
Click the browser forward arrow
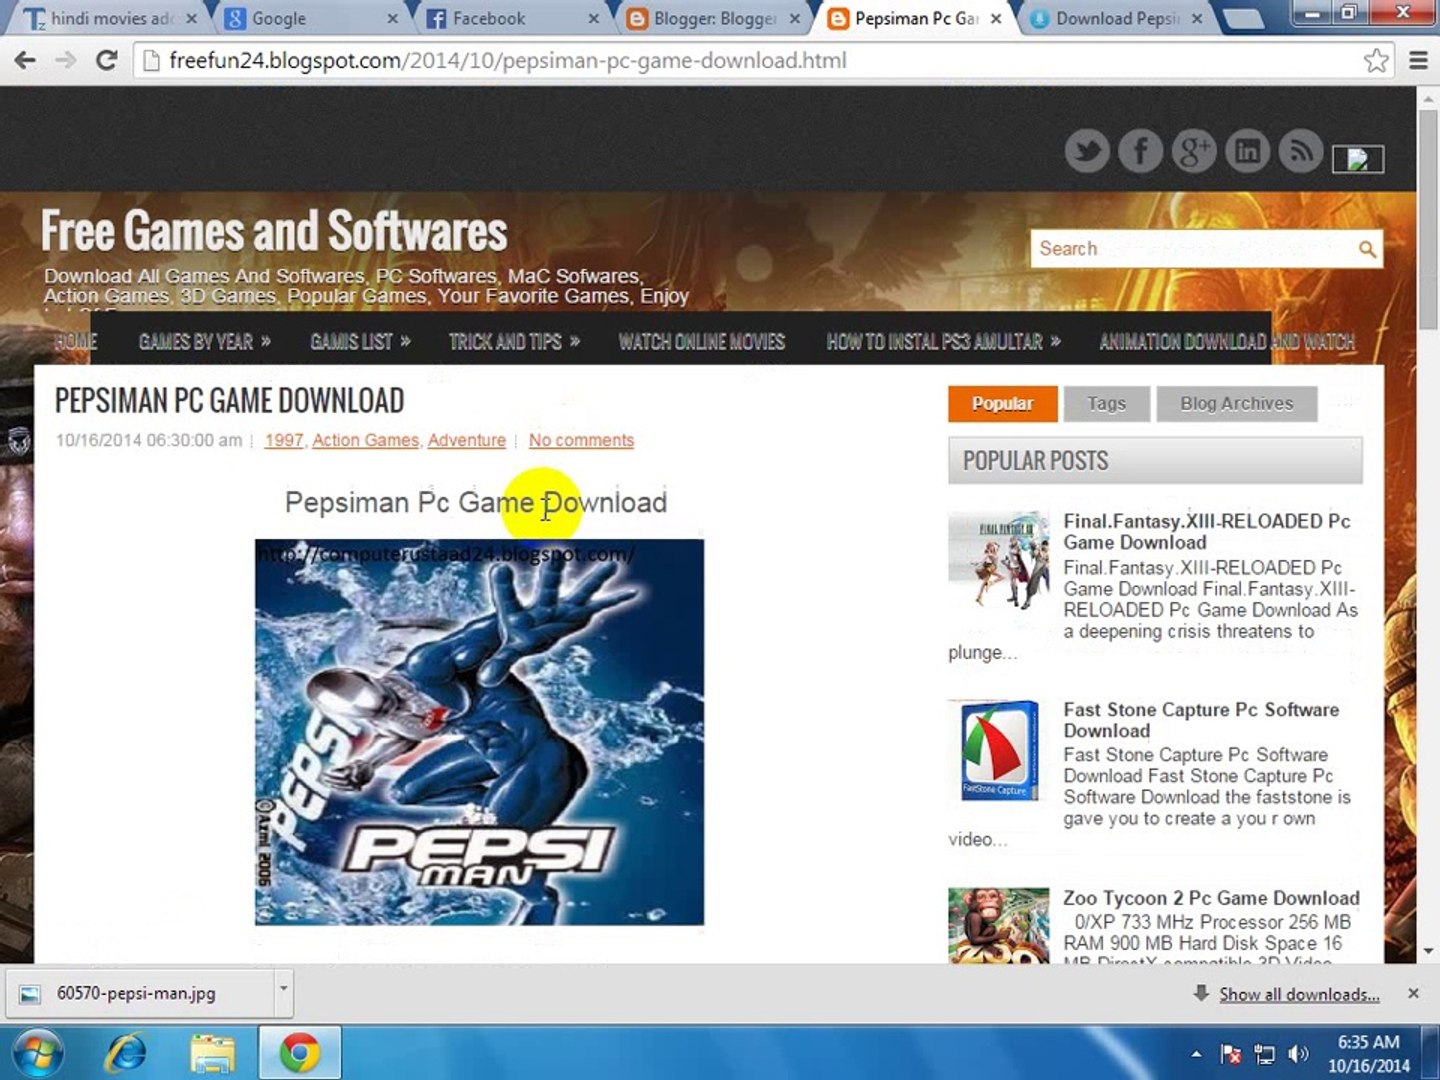[66, 60]
